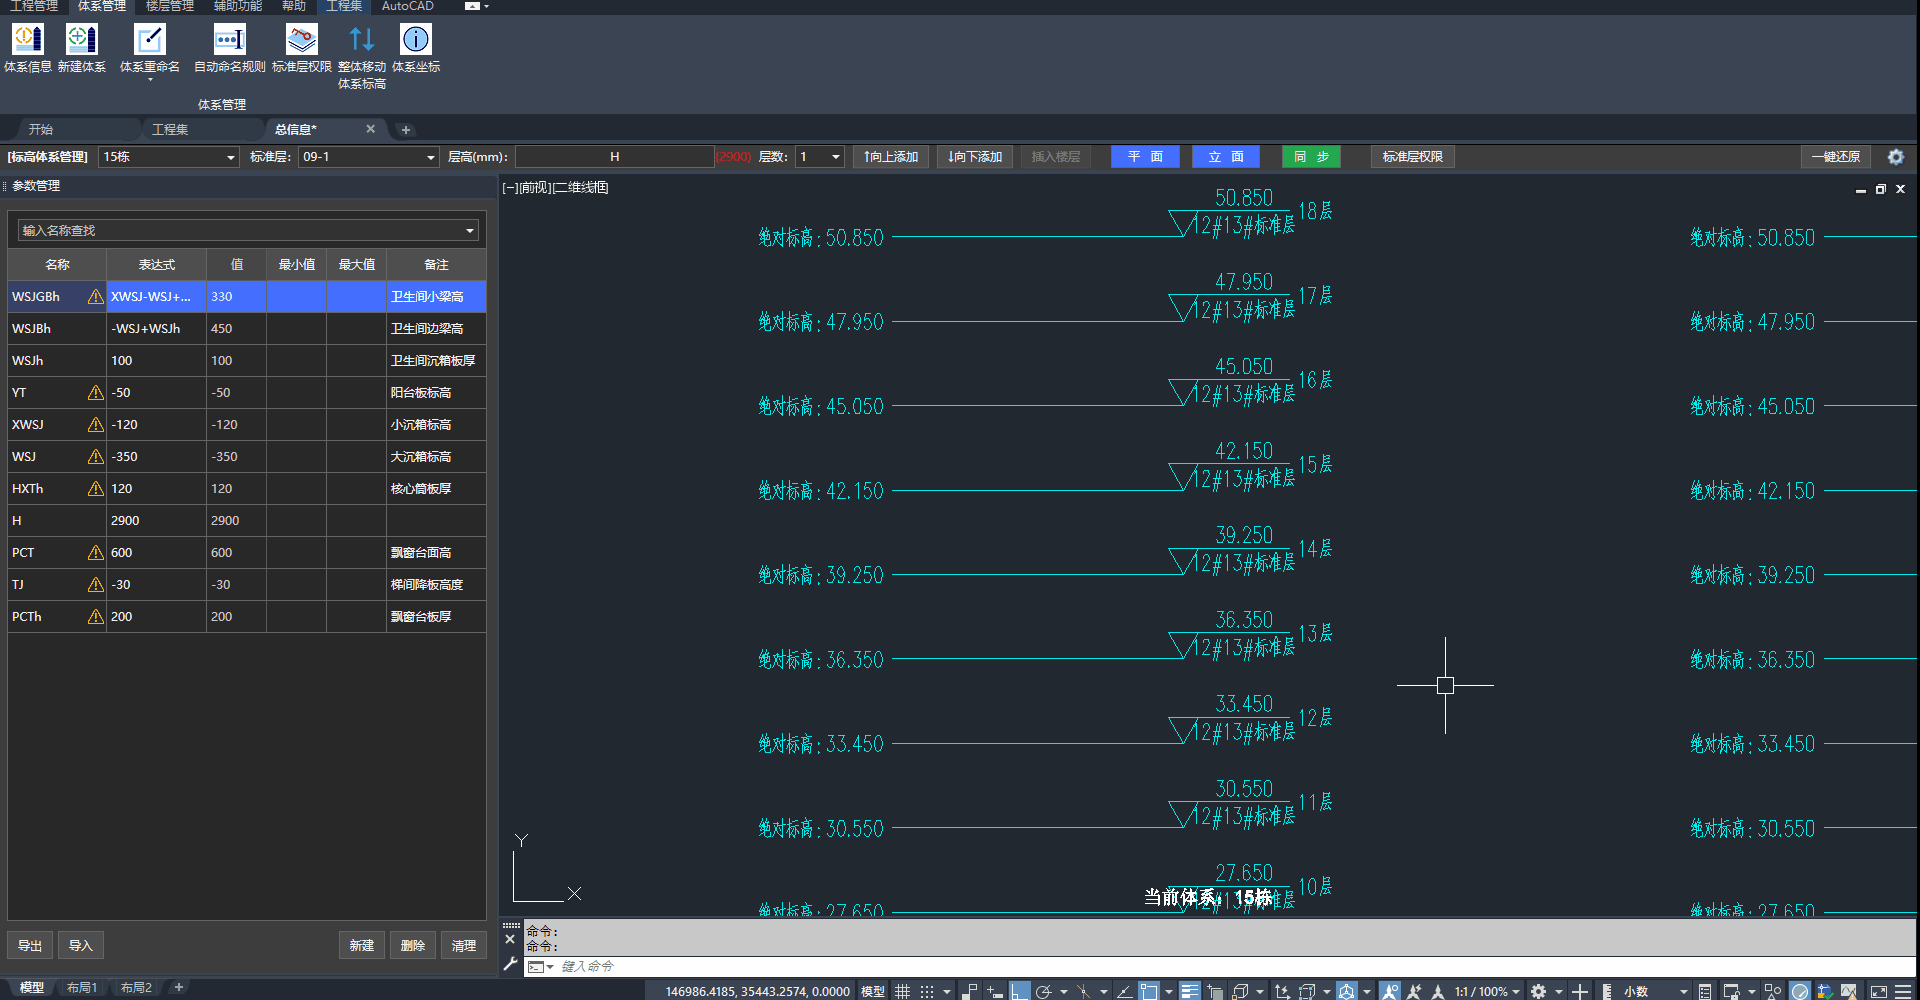Expand the 标准层 09-1 dropdown

click(368, 157)
